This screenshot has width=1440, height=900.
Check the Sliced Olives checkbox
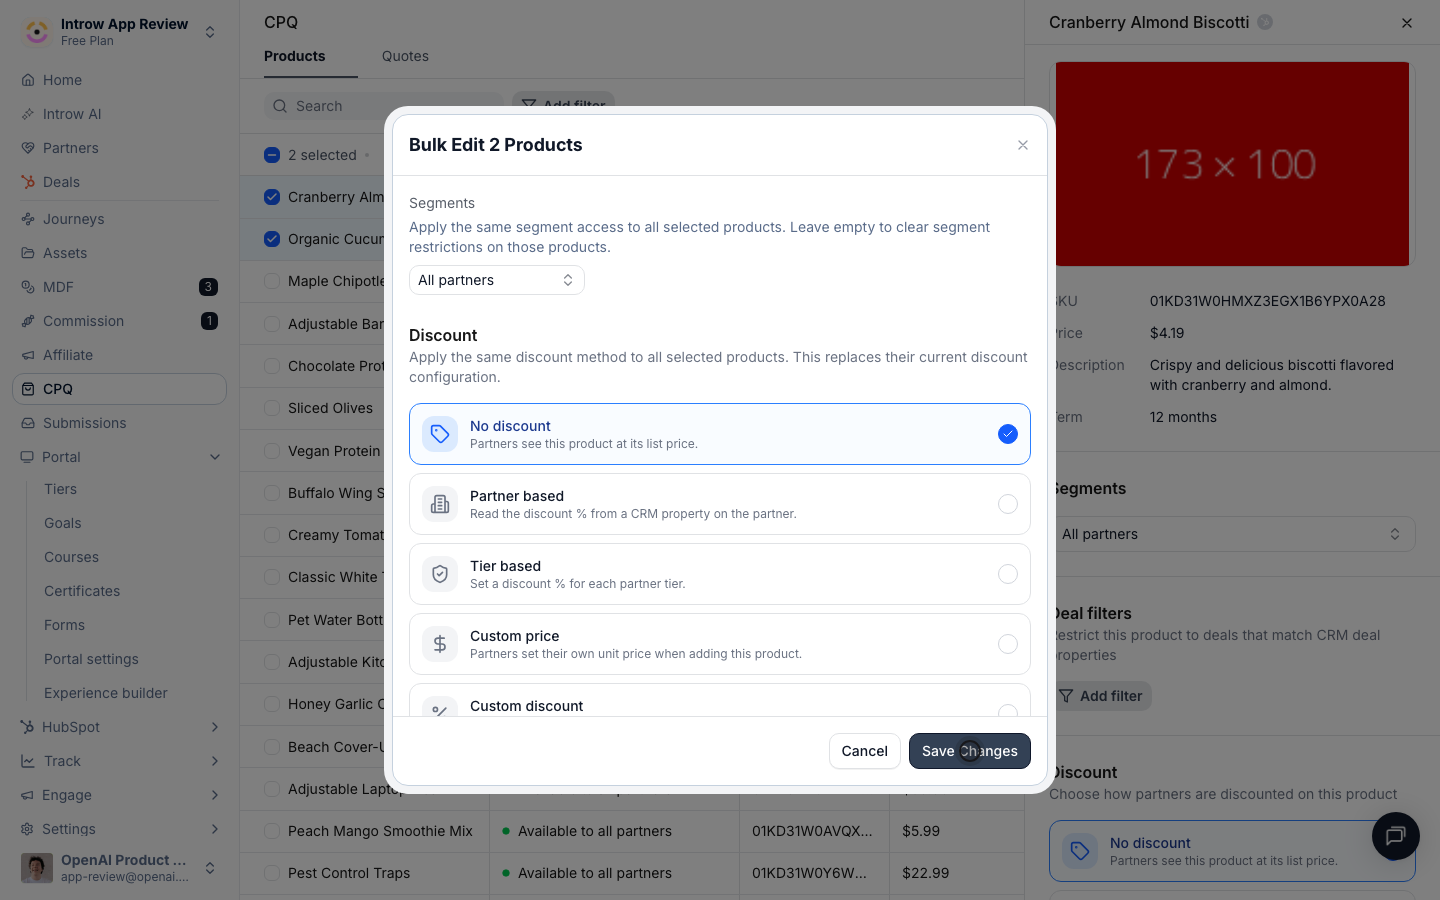coord(272,408)
